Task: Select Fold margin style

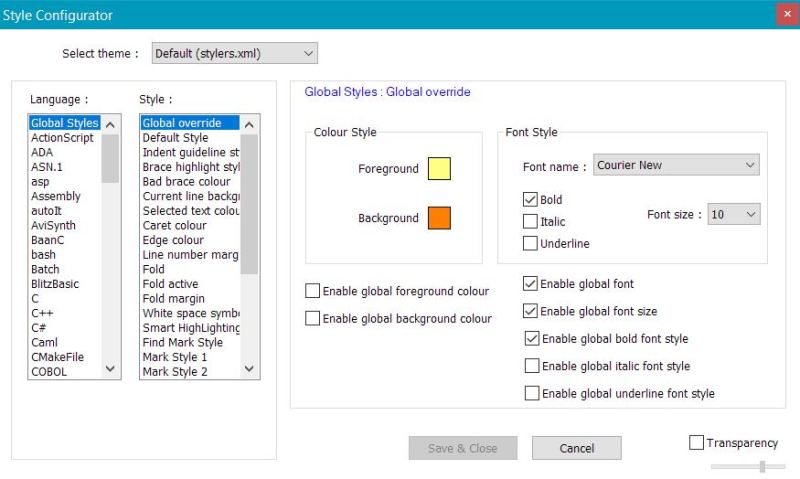Action: [190, 298]
